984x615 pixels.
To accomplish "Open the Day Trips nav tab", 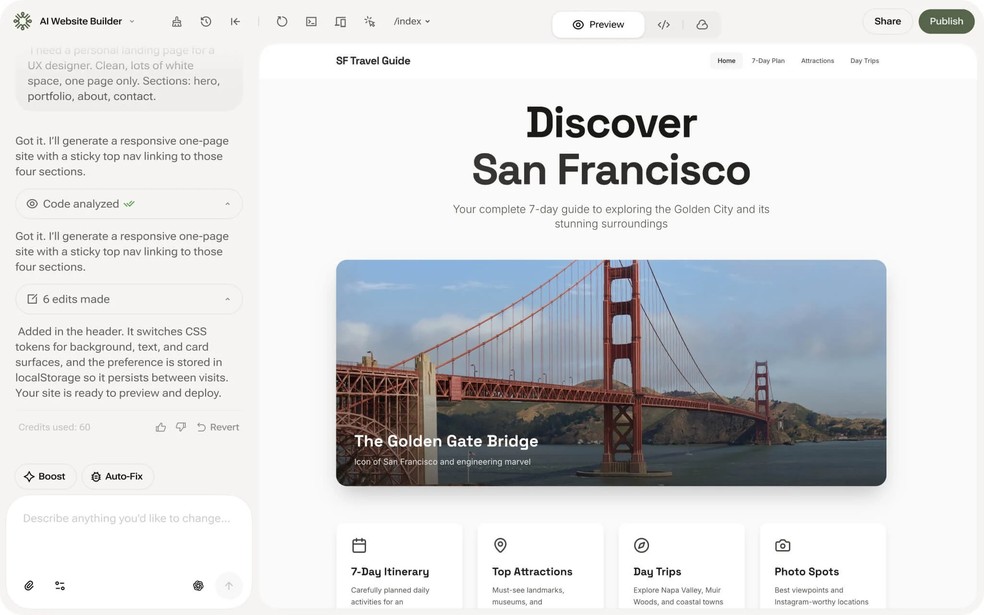I will pos(864,61).
